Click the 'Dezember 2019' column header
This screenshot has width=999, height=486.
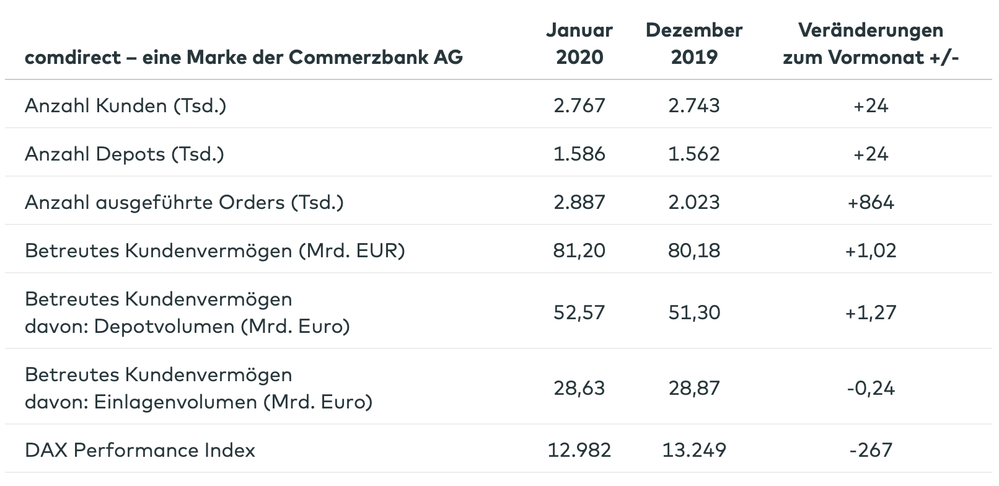tap(694, 44)
